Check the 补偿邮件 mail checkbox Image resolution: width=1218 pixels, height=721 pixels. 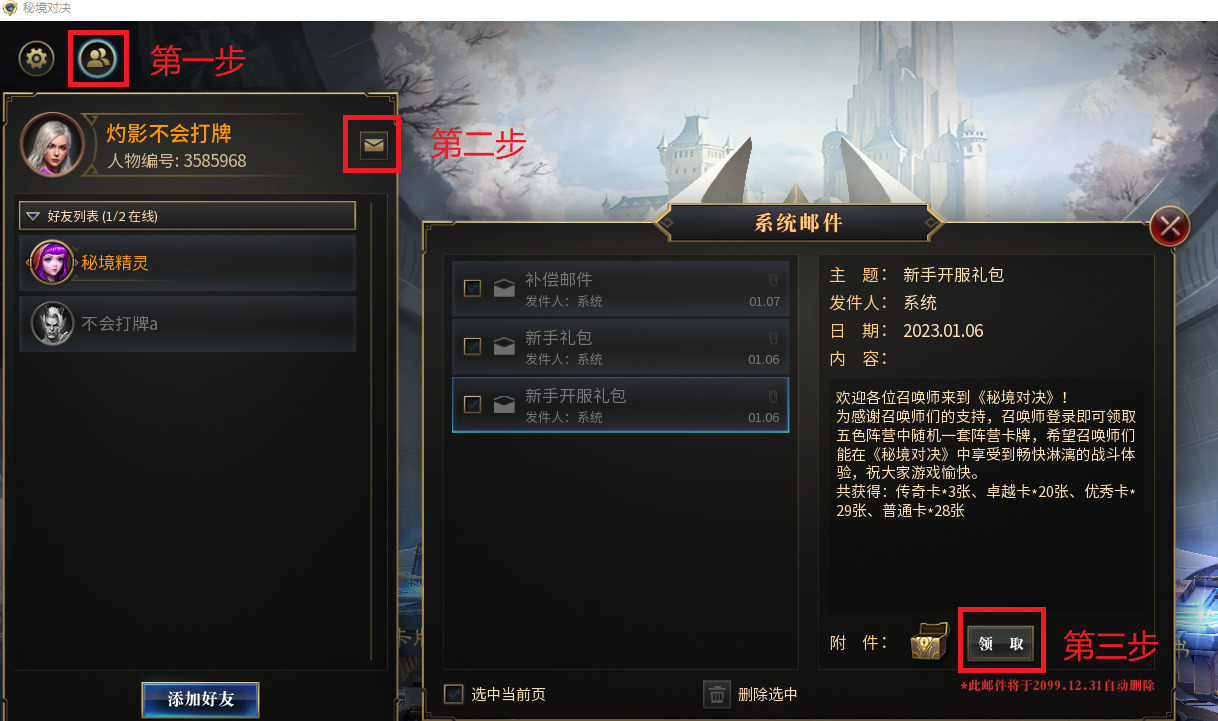(x=473, y=289)
